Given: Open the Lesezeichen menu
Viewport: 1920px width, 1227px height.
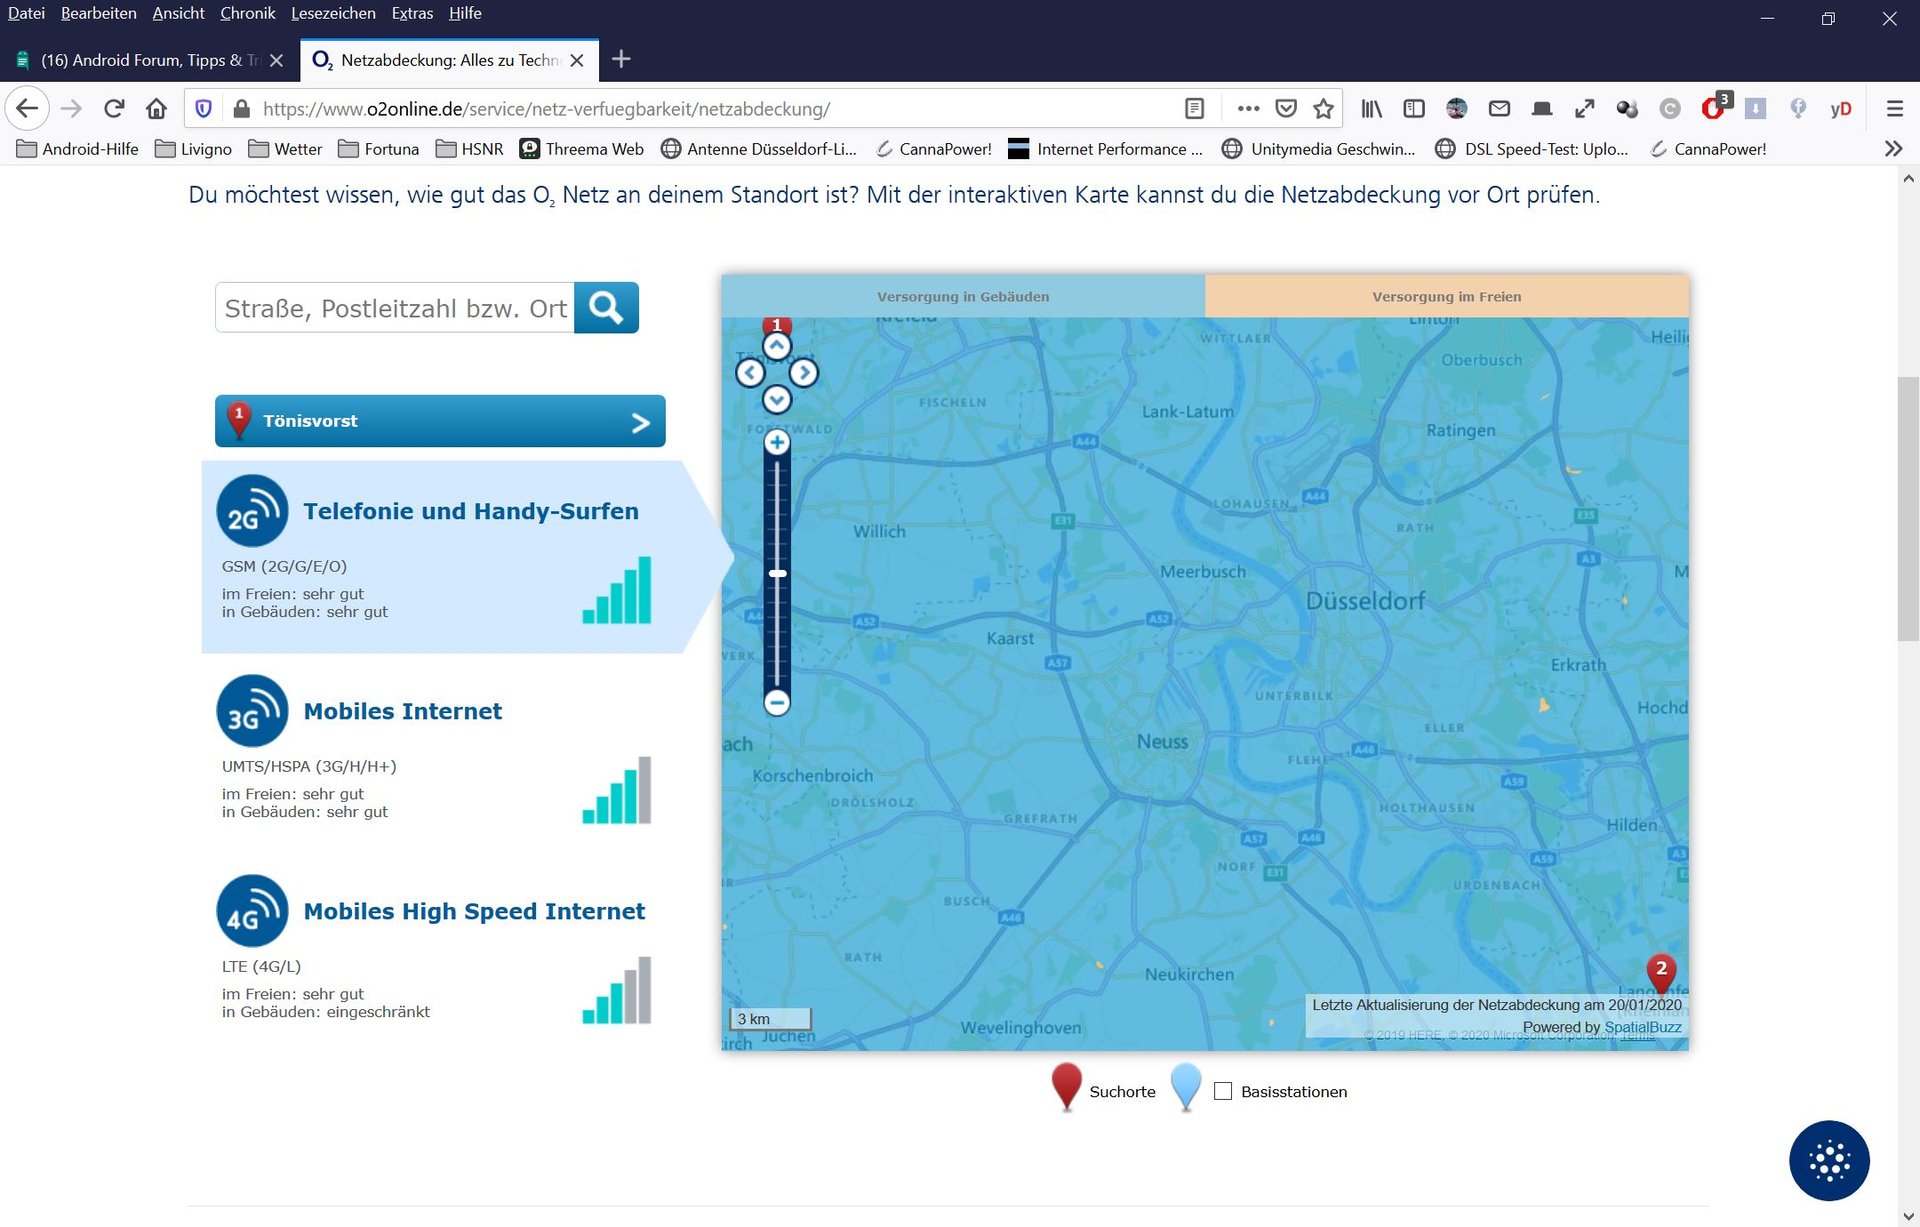Looking at the screenshot, I should coord(333,13).
